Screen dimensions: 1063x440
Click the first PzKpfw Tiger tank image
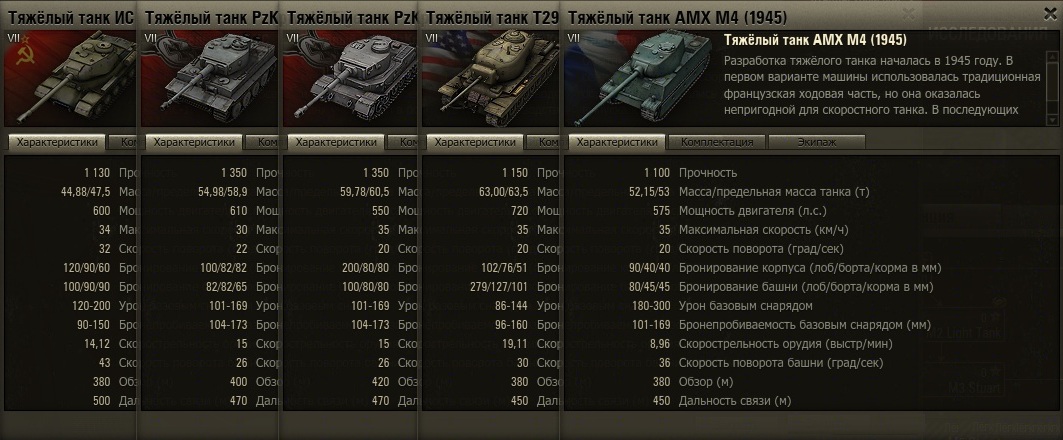coord(209,79)
